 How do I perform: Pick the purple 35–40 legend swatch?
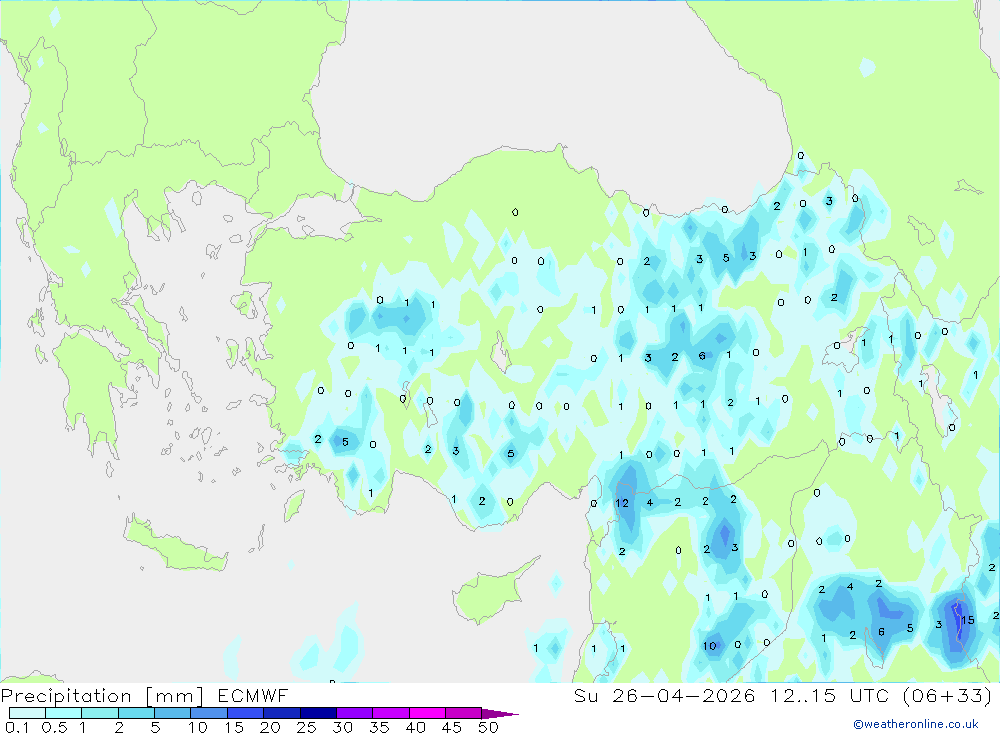pos(390,713)
